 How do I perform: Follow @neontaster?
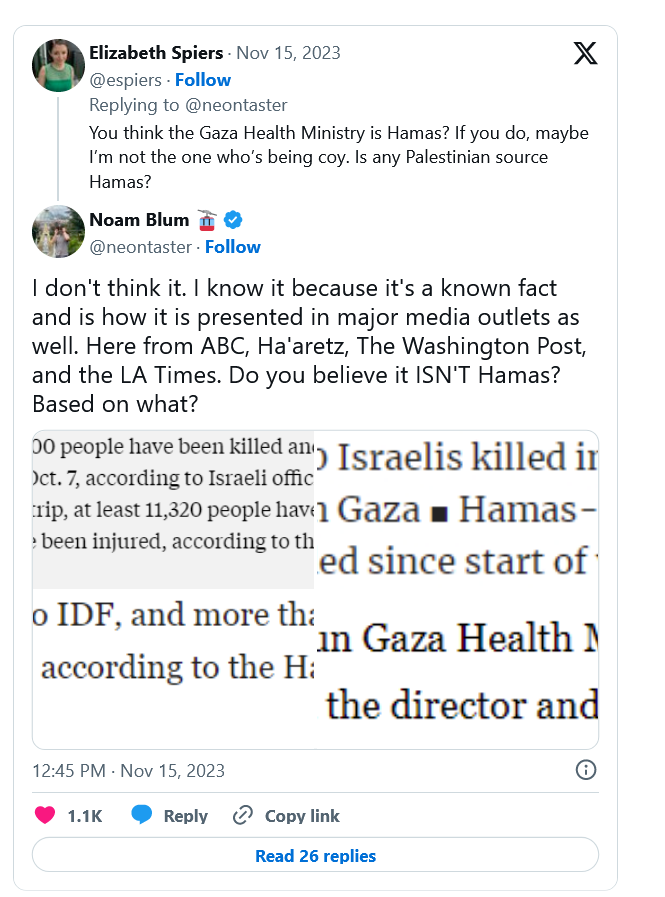233,247
